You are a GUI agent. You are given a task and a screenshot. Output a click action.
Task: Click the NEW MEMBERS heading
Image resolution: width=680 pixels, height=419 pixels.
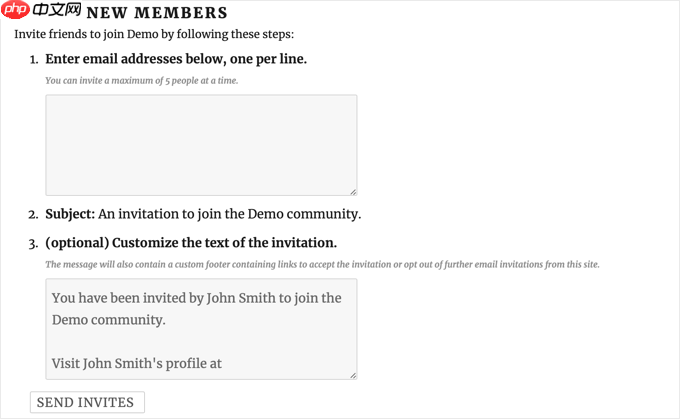pyautogui.click(x=157, y=13)
